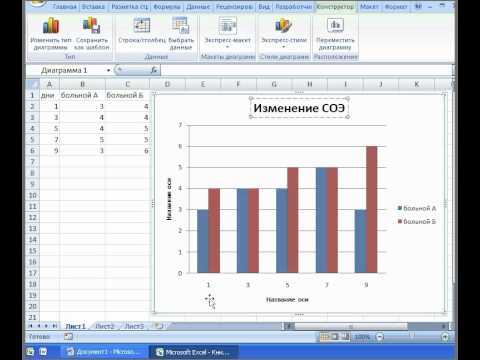Open Выбрать данные dialog icon
This screenshot has width=480, height=360.
click(x=181, y=26)
